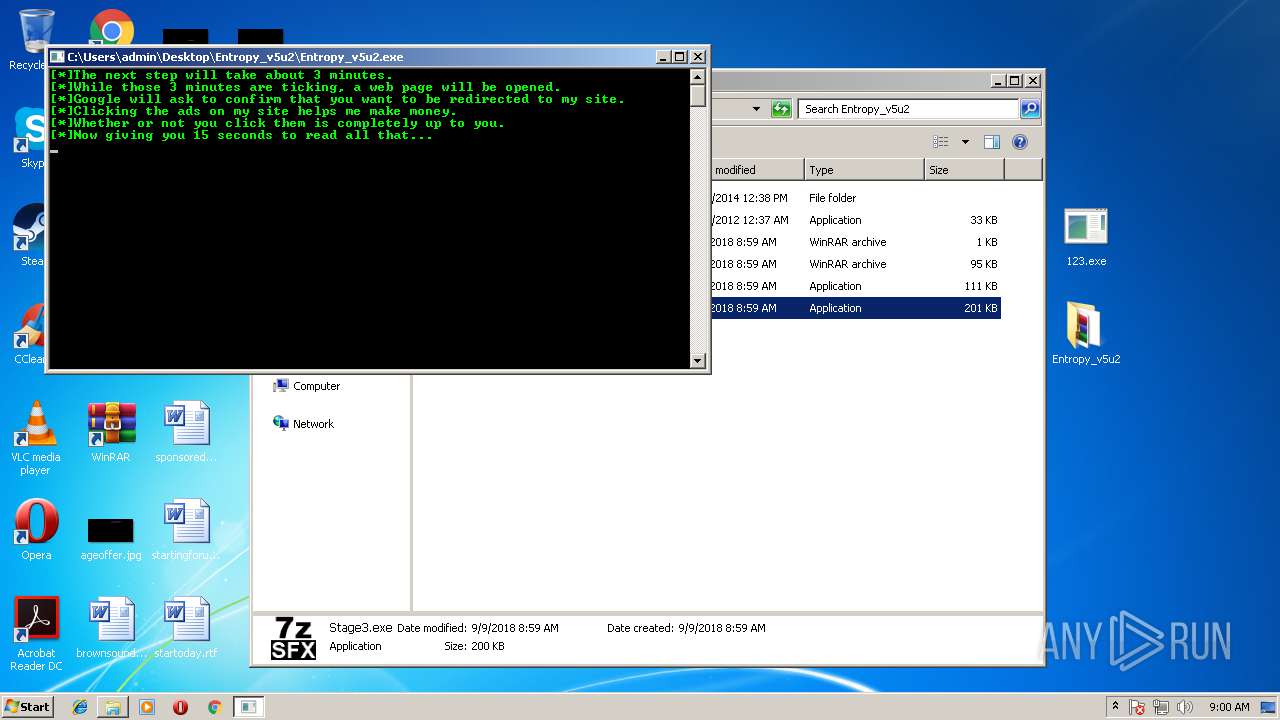Select Network in the navigation pane
Screen dimensions: 1280x720
(x=303, y=424)
